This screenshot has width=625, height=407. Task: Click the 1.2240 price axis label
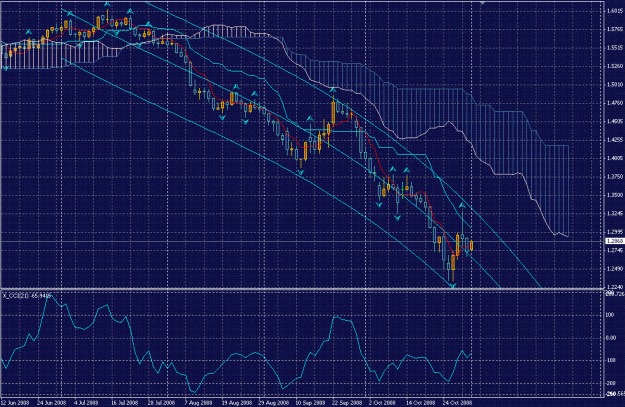(615, 287)
